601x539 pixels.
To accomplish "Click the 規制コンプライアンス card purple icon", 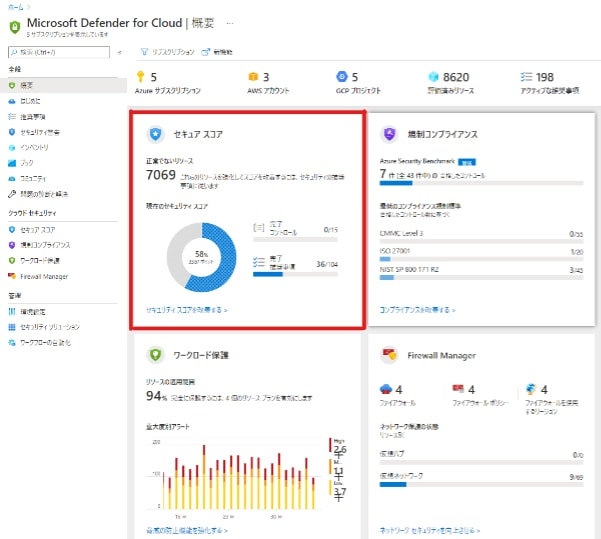I will pos(389,134).
